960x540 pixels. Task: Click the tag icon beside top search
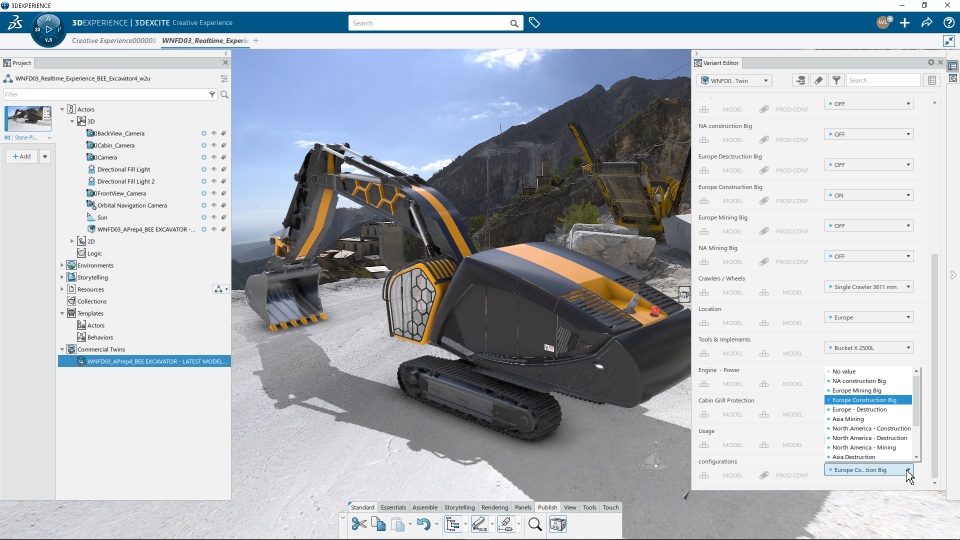534,23
